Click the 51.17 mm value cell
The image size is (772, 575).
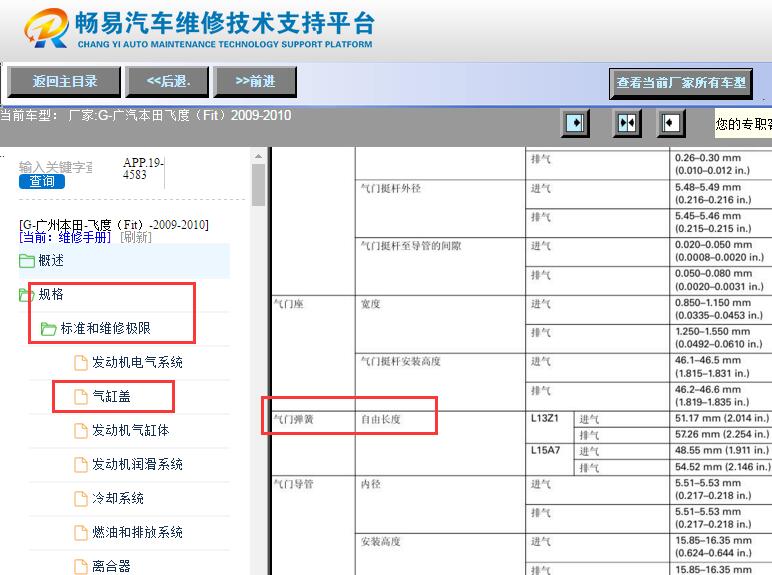722,418
